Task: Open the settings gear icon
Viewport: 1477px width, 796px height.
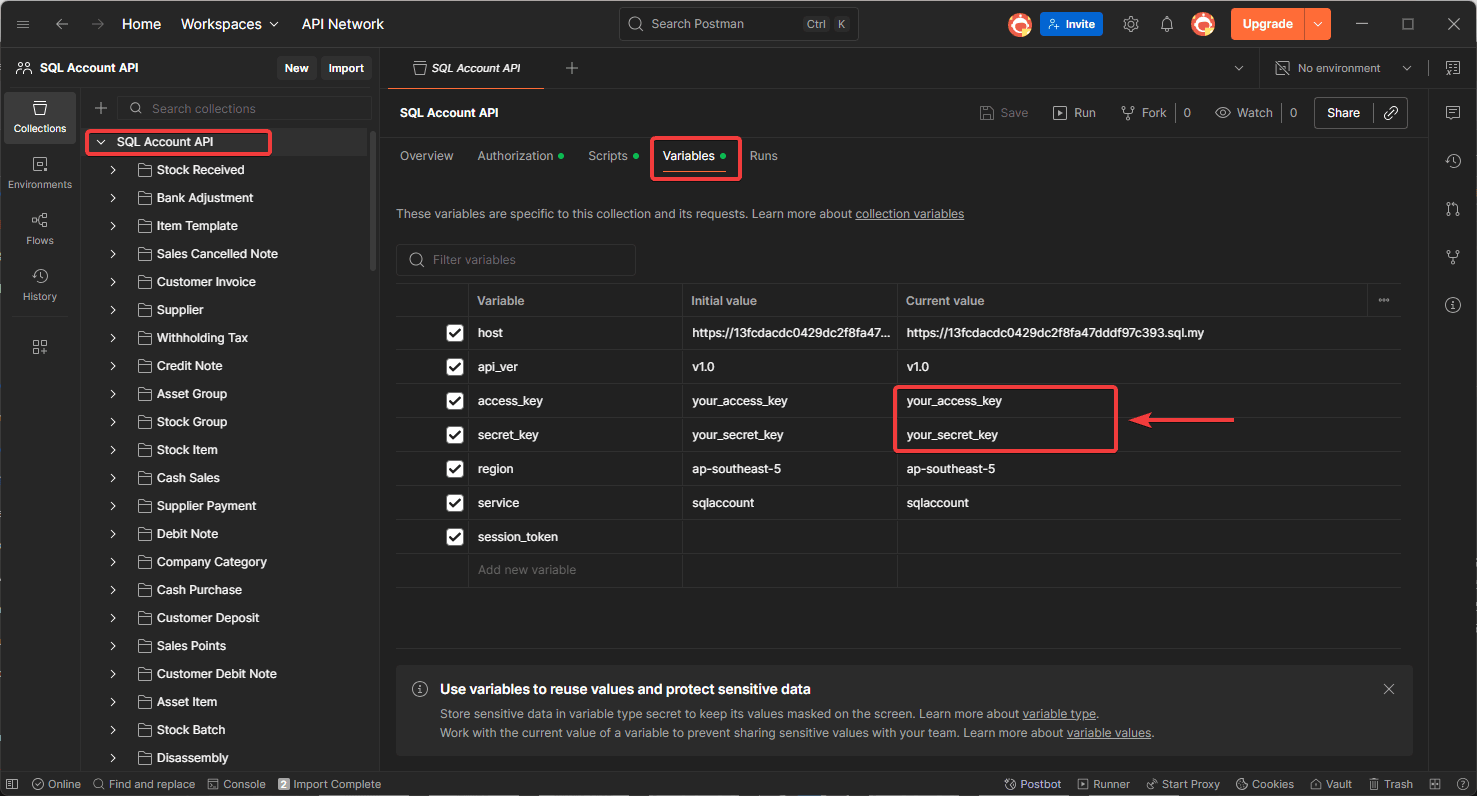Action: tap(1131, 24)
